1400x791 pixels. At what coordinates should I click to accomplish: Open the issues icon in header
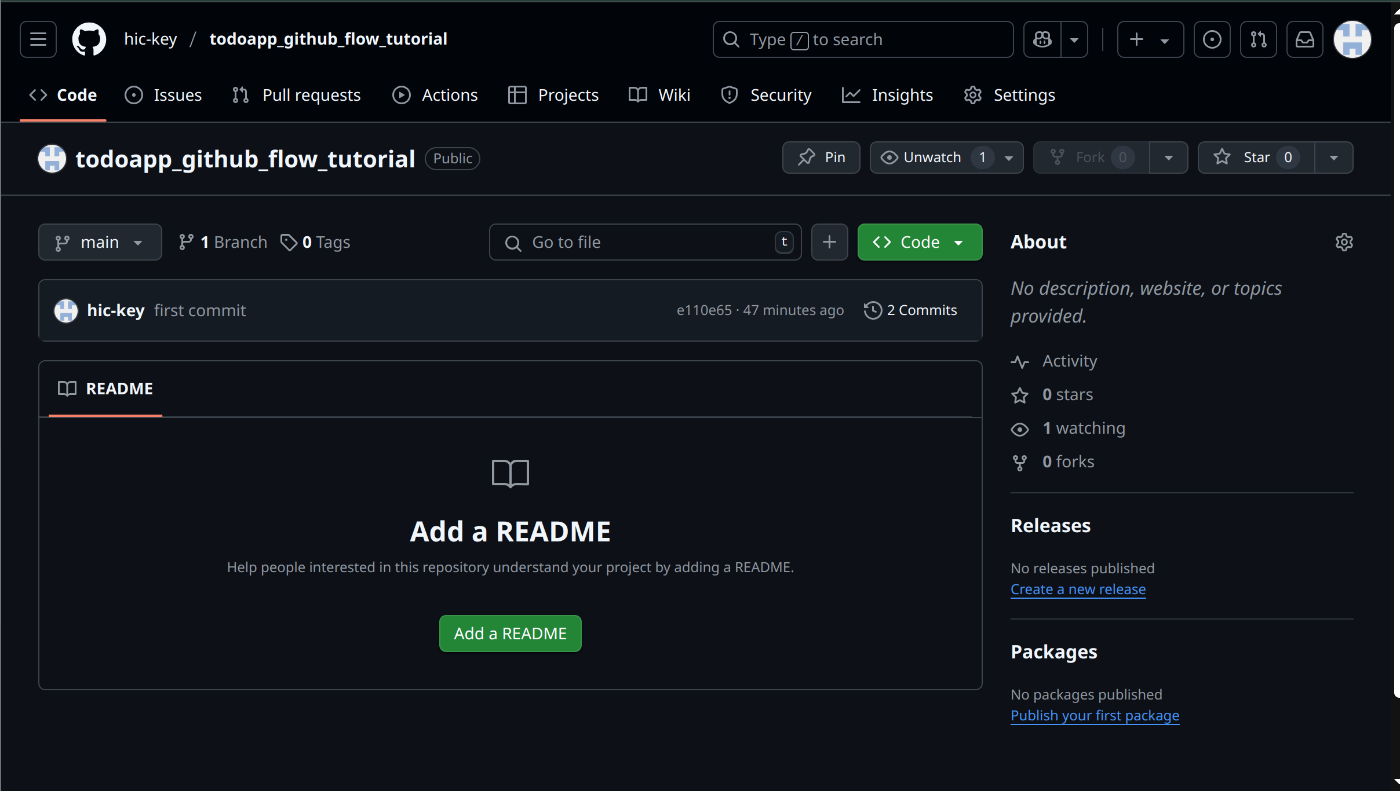[x=1212, y=40]
